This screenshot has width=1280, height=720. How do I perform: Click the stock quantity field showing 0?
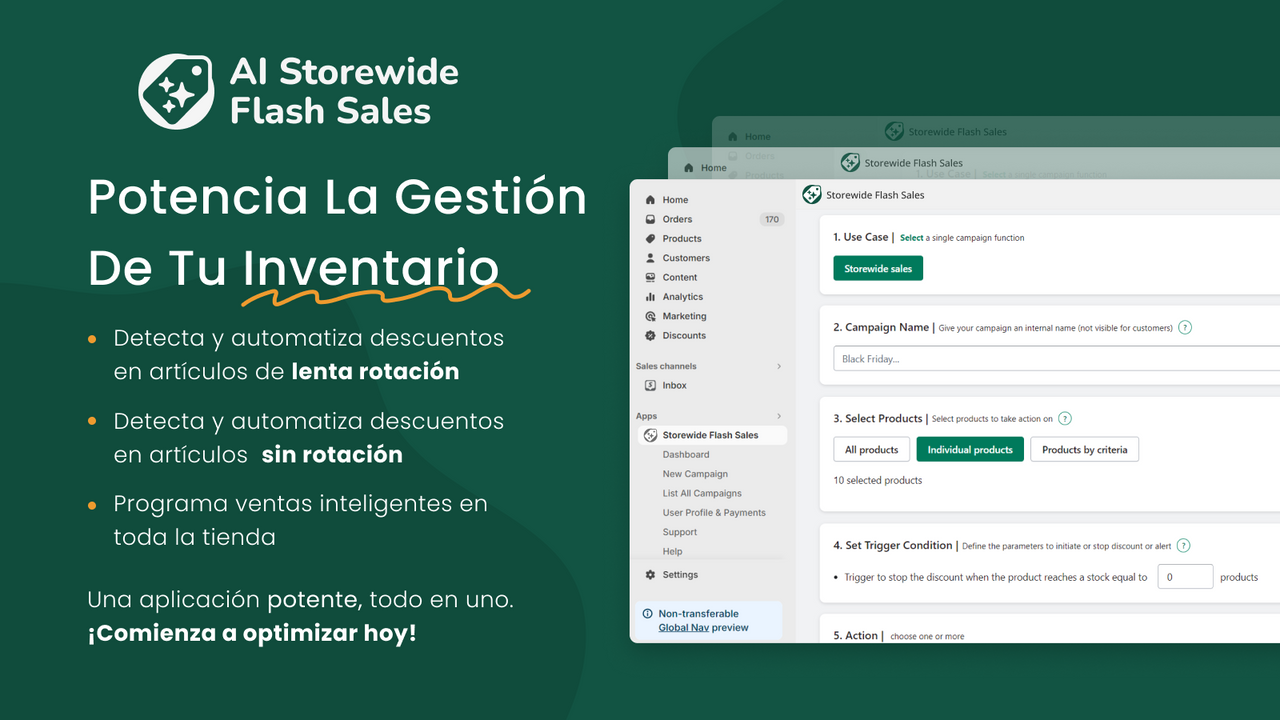point(1185,577)
